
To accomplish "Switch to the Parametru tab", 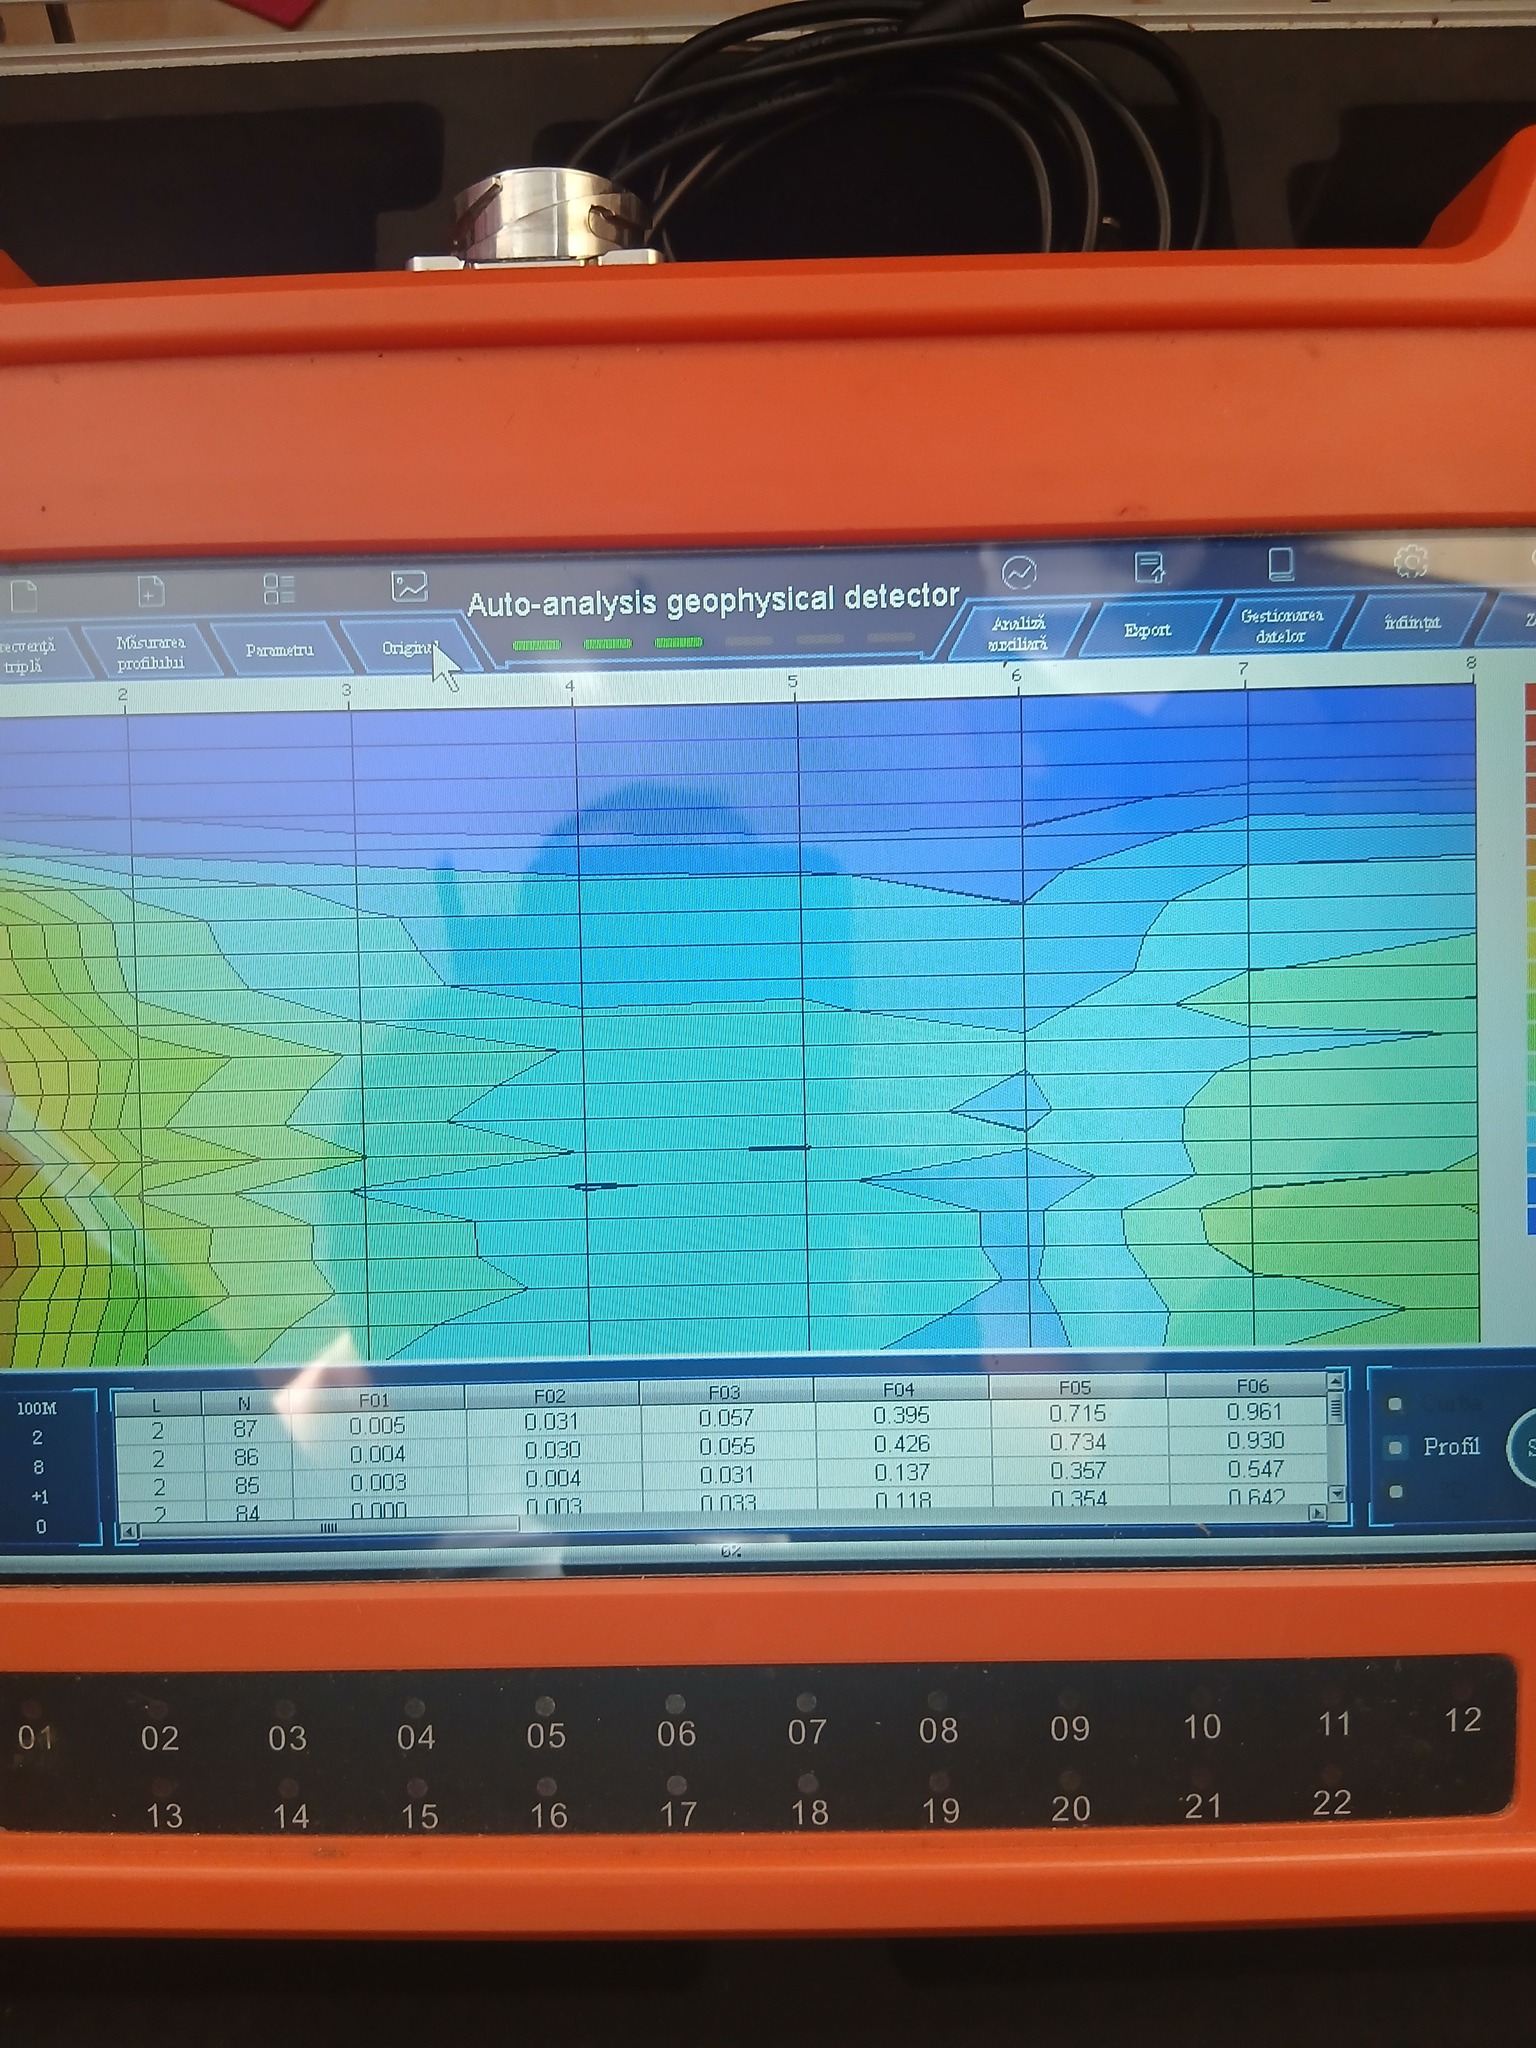I will 279,651.
